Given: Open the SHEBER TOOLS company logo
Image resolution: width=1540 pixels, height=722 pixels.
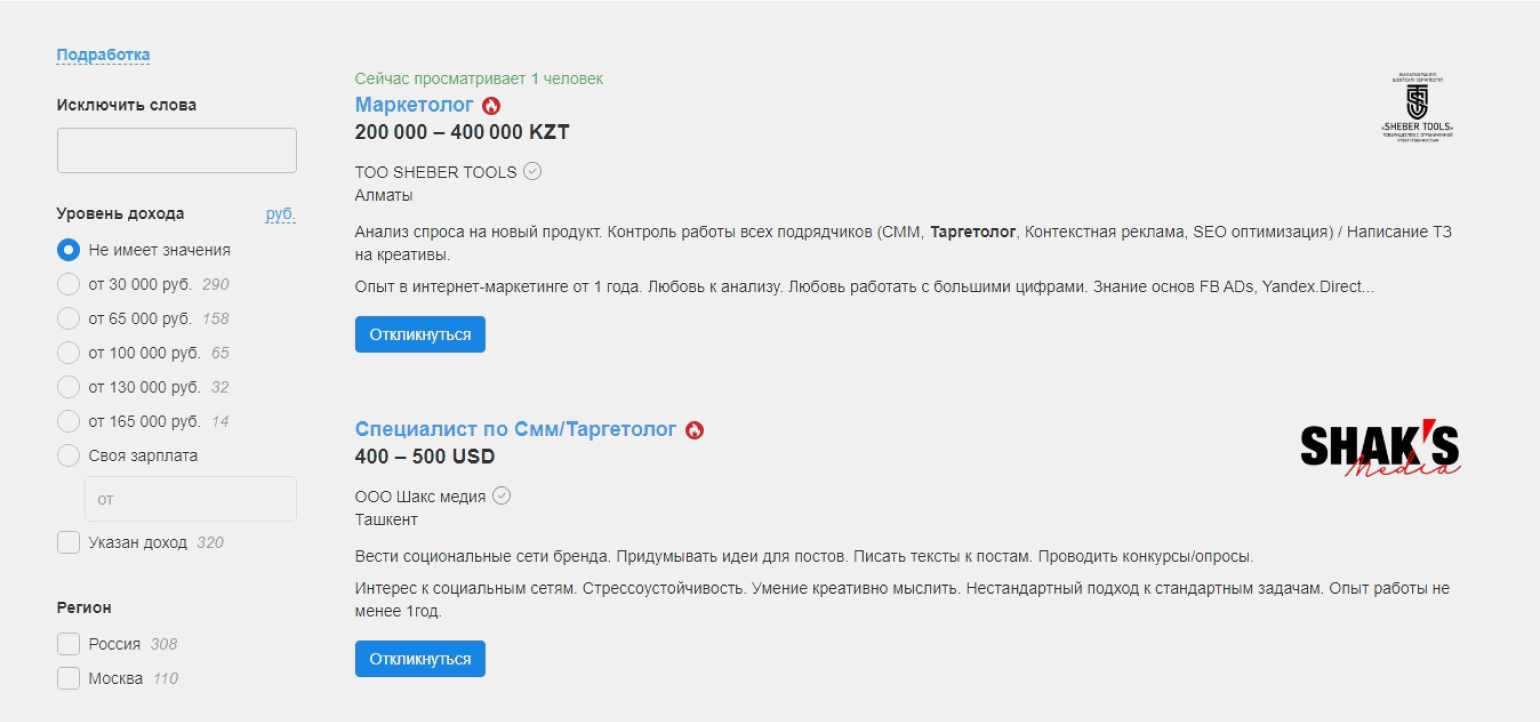Looking at the screenshot, I should click(x=1416, y=108).
